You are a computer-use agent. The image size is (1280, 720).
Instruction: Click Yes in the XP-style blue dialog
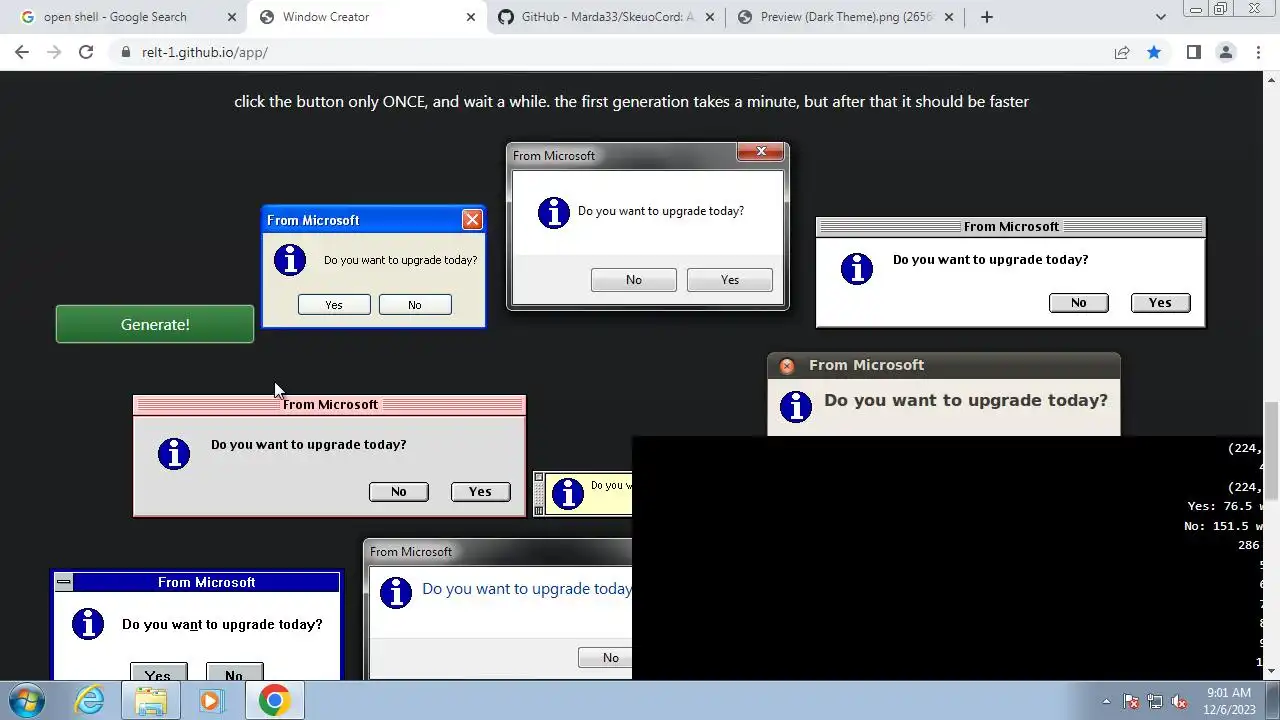pyautogui.click(x=334, y=305)
